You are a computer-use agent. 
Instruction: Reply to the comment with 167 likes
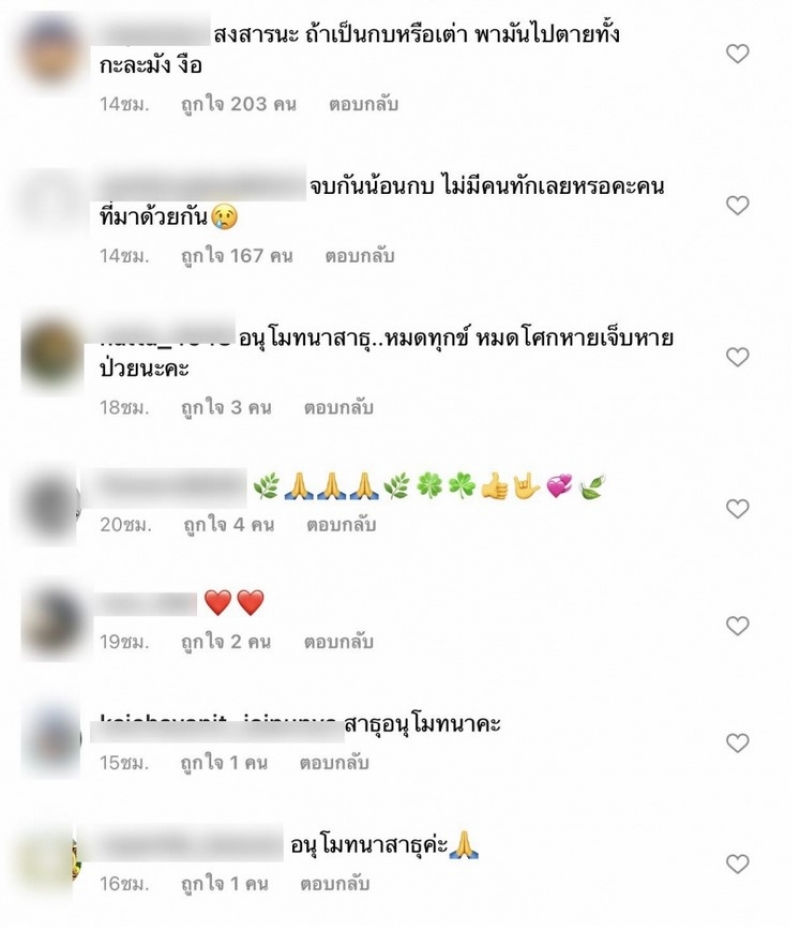click(x=359, y=256)
